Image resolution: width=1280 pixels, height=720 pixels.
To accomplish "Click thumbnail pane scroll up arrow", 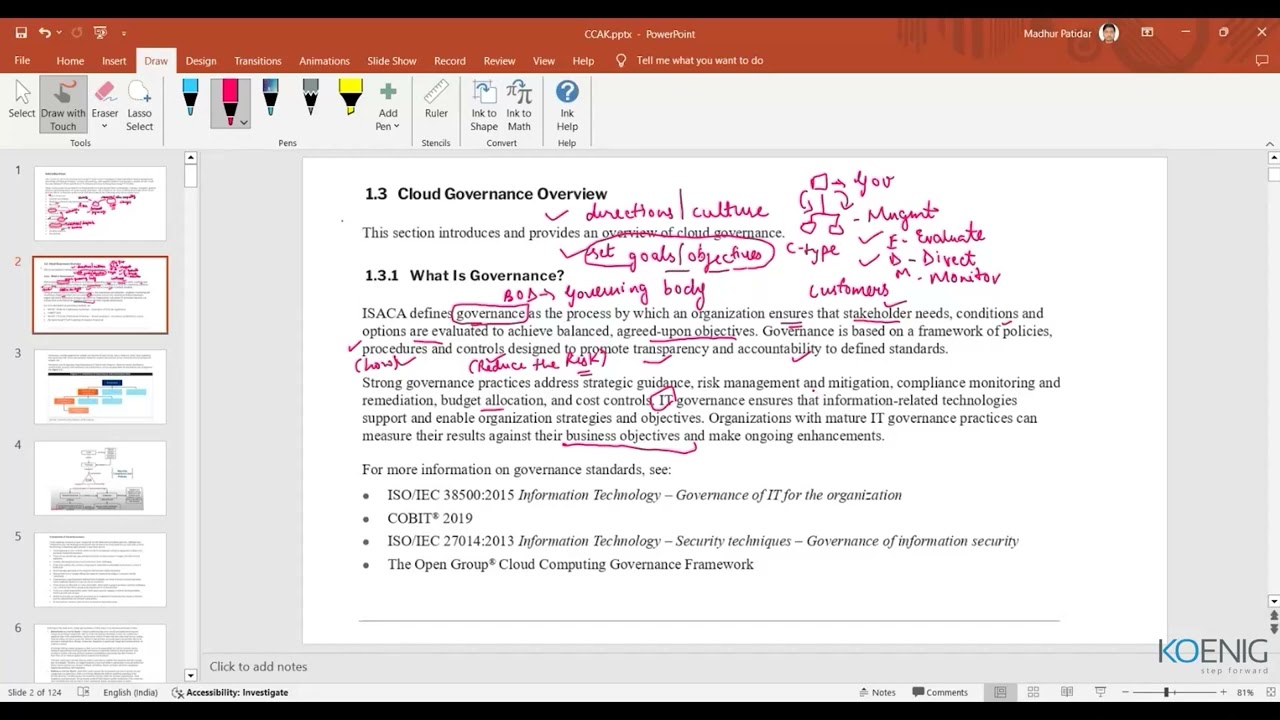I will click(x=190, y=157).
